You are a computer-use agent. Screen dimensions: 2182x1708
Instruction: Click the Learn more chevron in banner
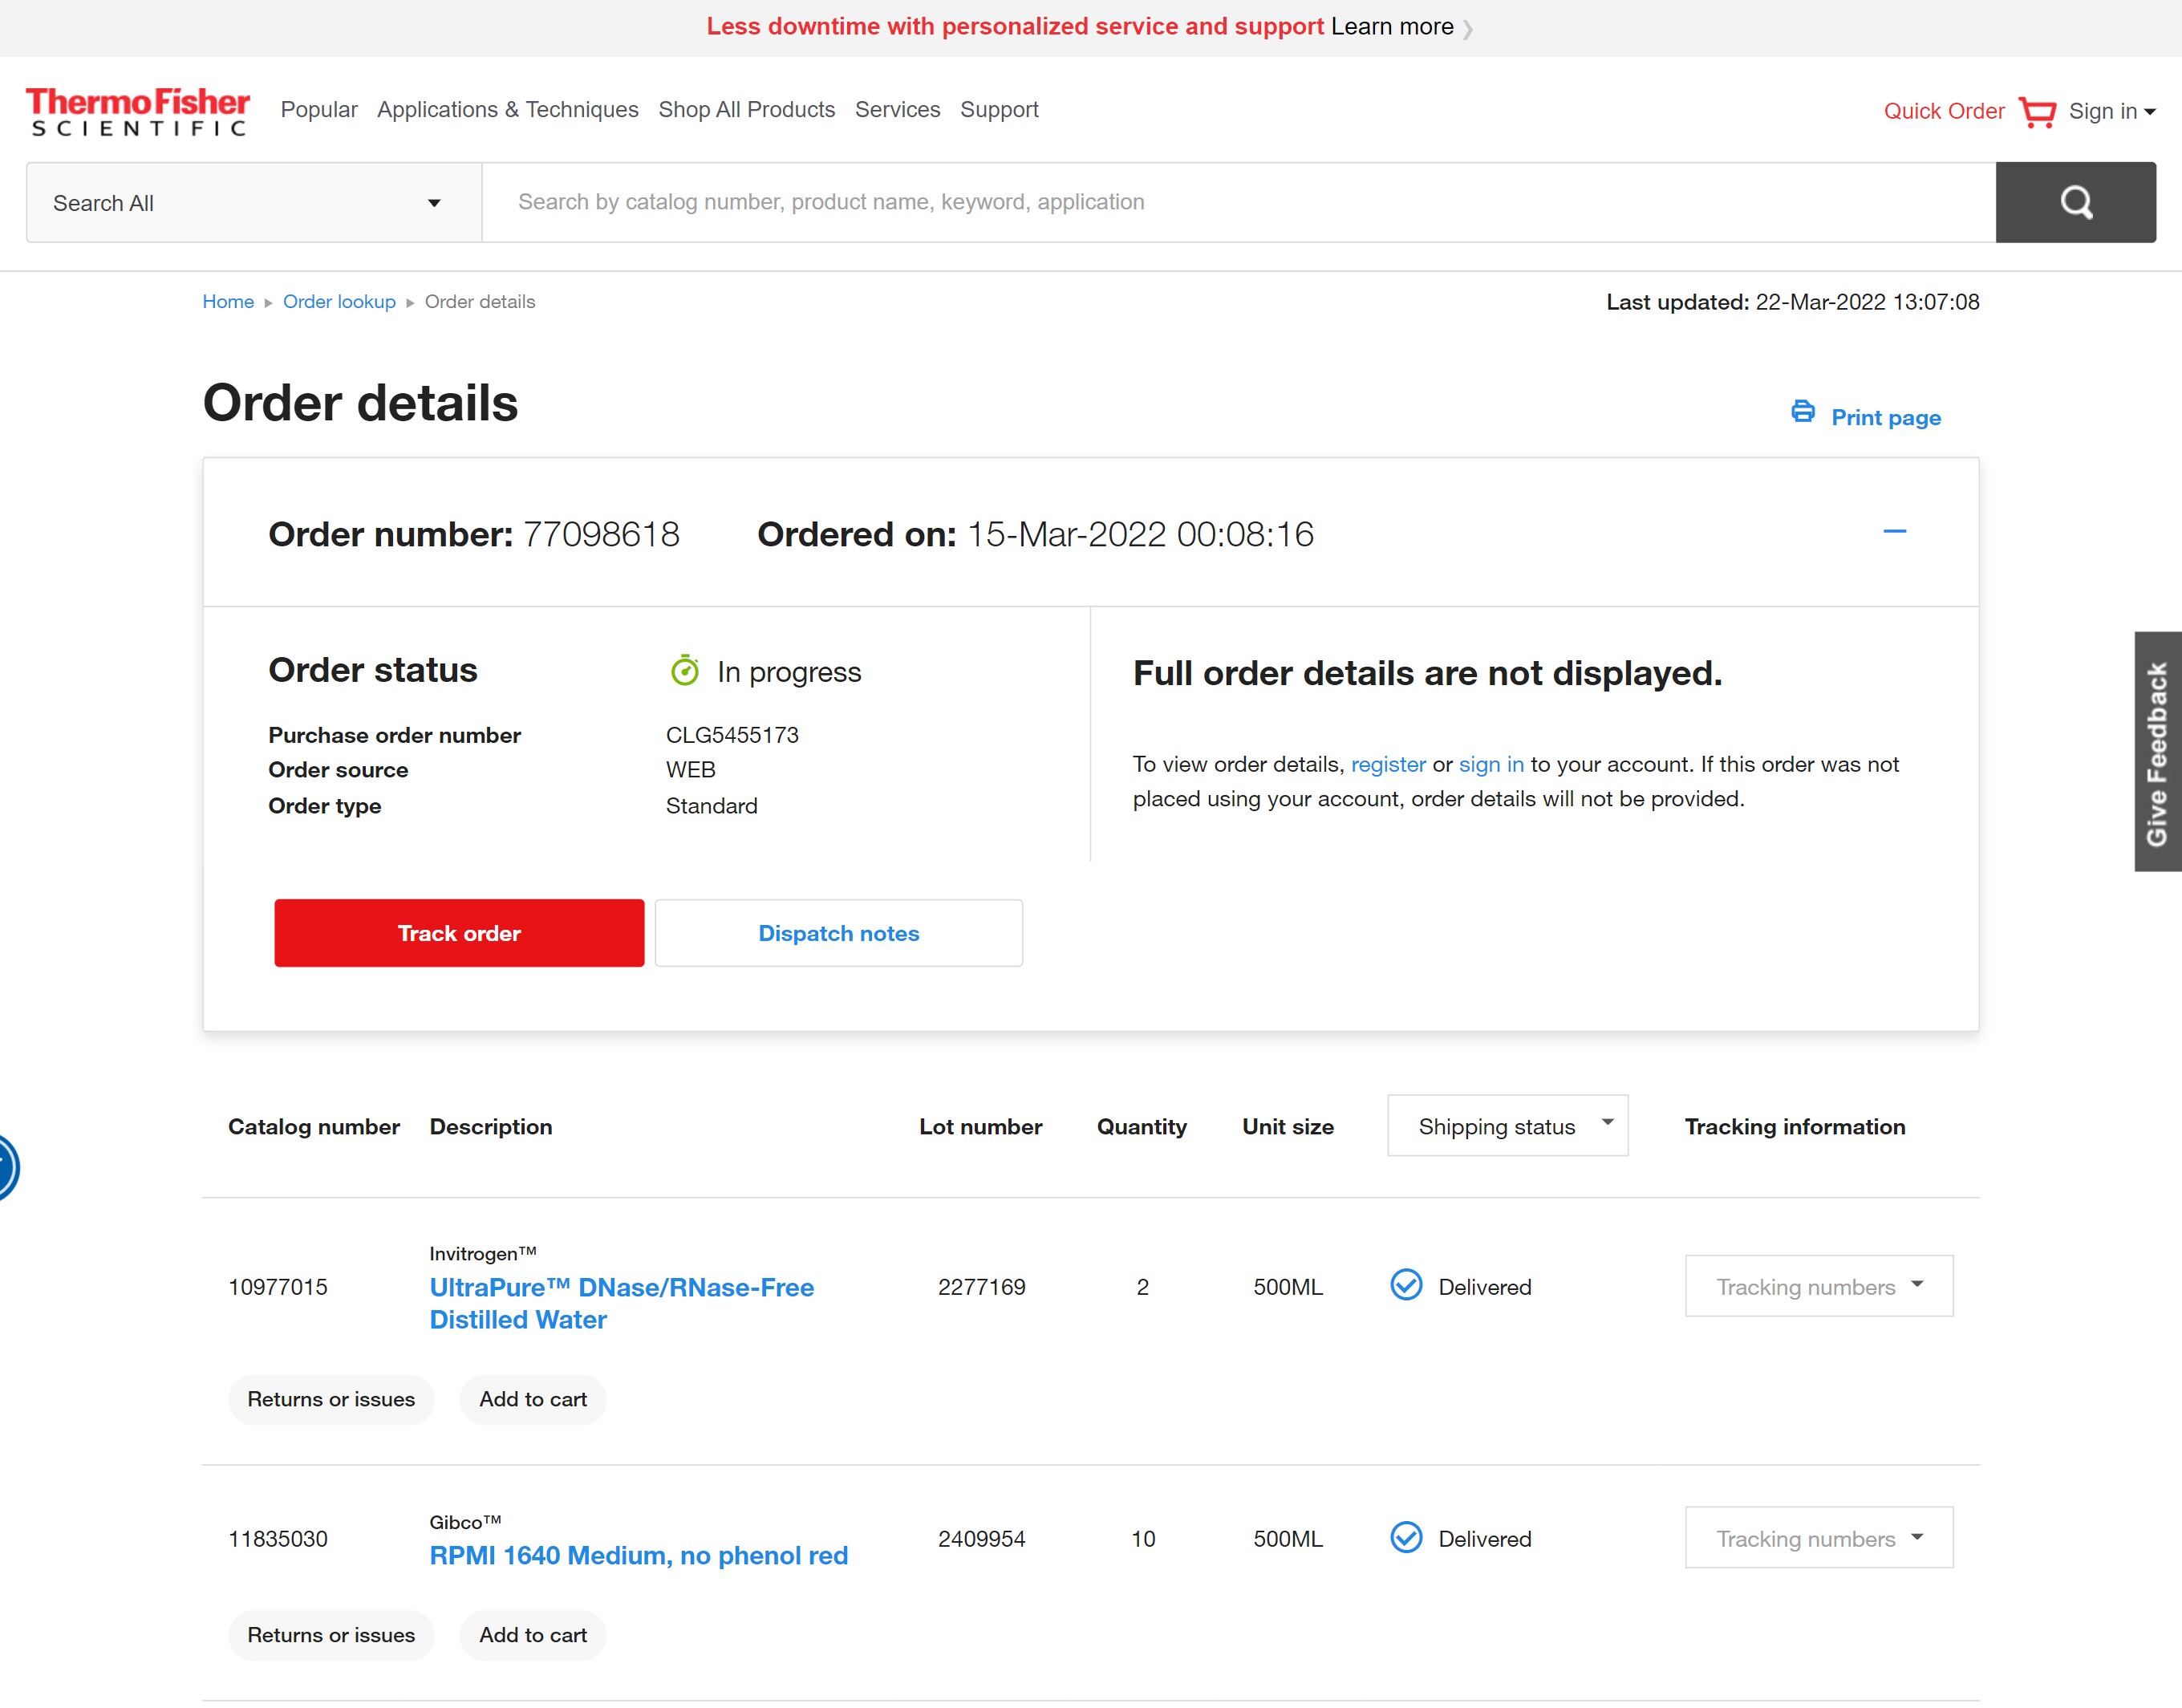pyautogui.click(x=1467, y=29)
